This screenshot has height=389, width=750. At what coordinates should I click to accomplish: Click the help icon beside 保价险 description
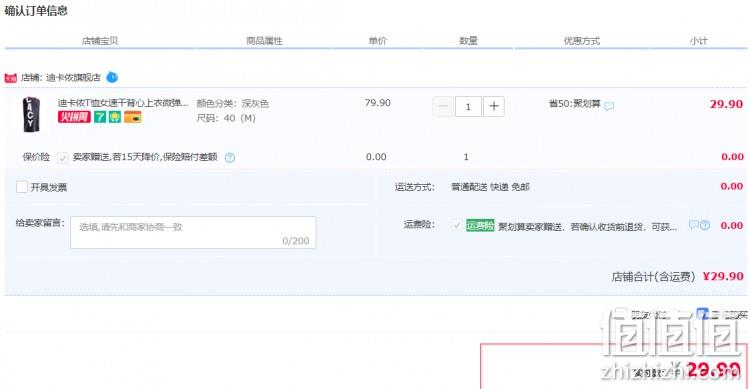tap(230, 157)
